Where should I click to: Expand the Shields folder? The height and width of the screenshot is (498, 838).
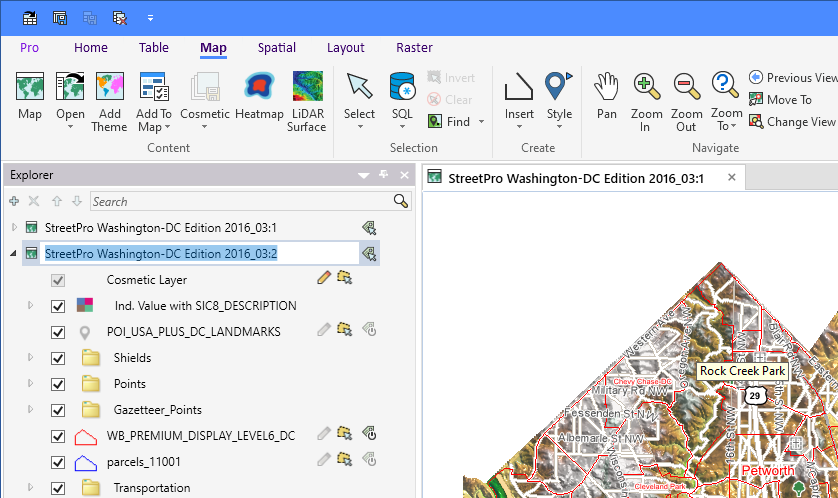pos(30,357)
